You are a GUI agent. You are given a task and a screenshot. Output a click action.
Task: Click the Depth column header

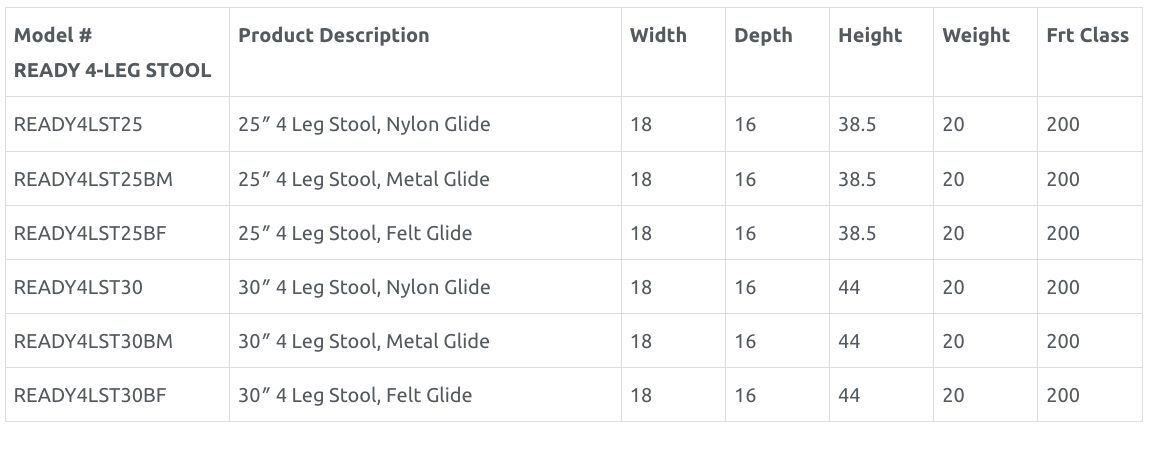[763, 35]
